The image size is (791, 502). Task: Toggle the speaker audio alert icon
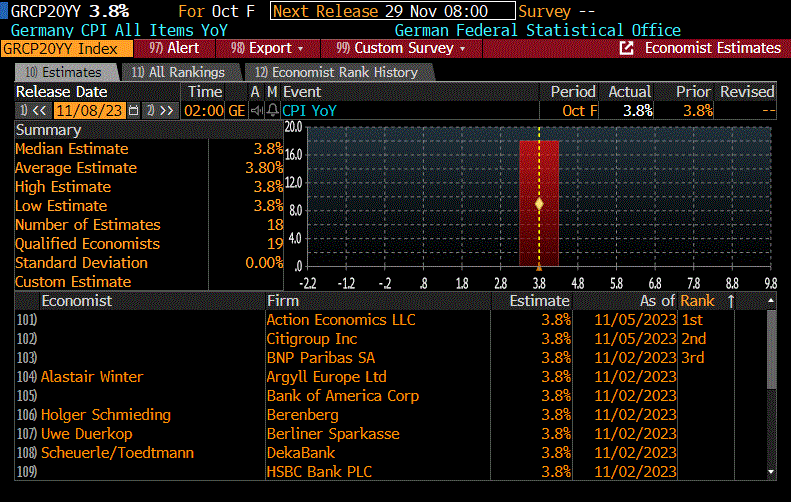click(257, 110)
